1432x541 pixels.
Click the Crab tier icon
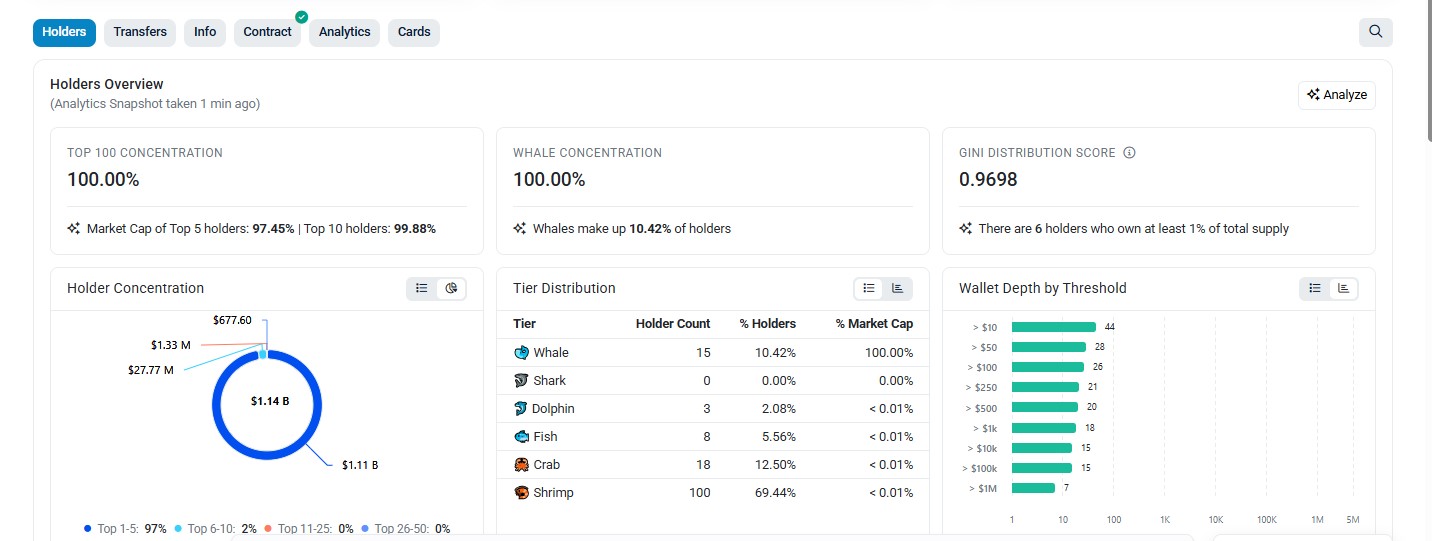tap(520, 464)
